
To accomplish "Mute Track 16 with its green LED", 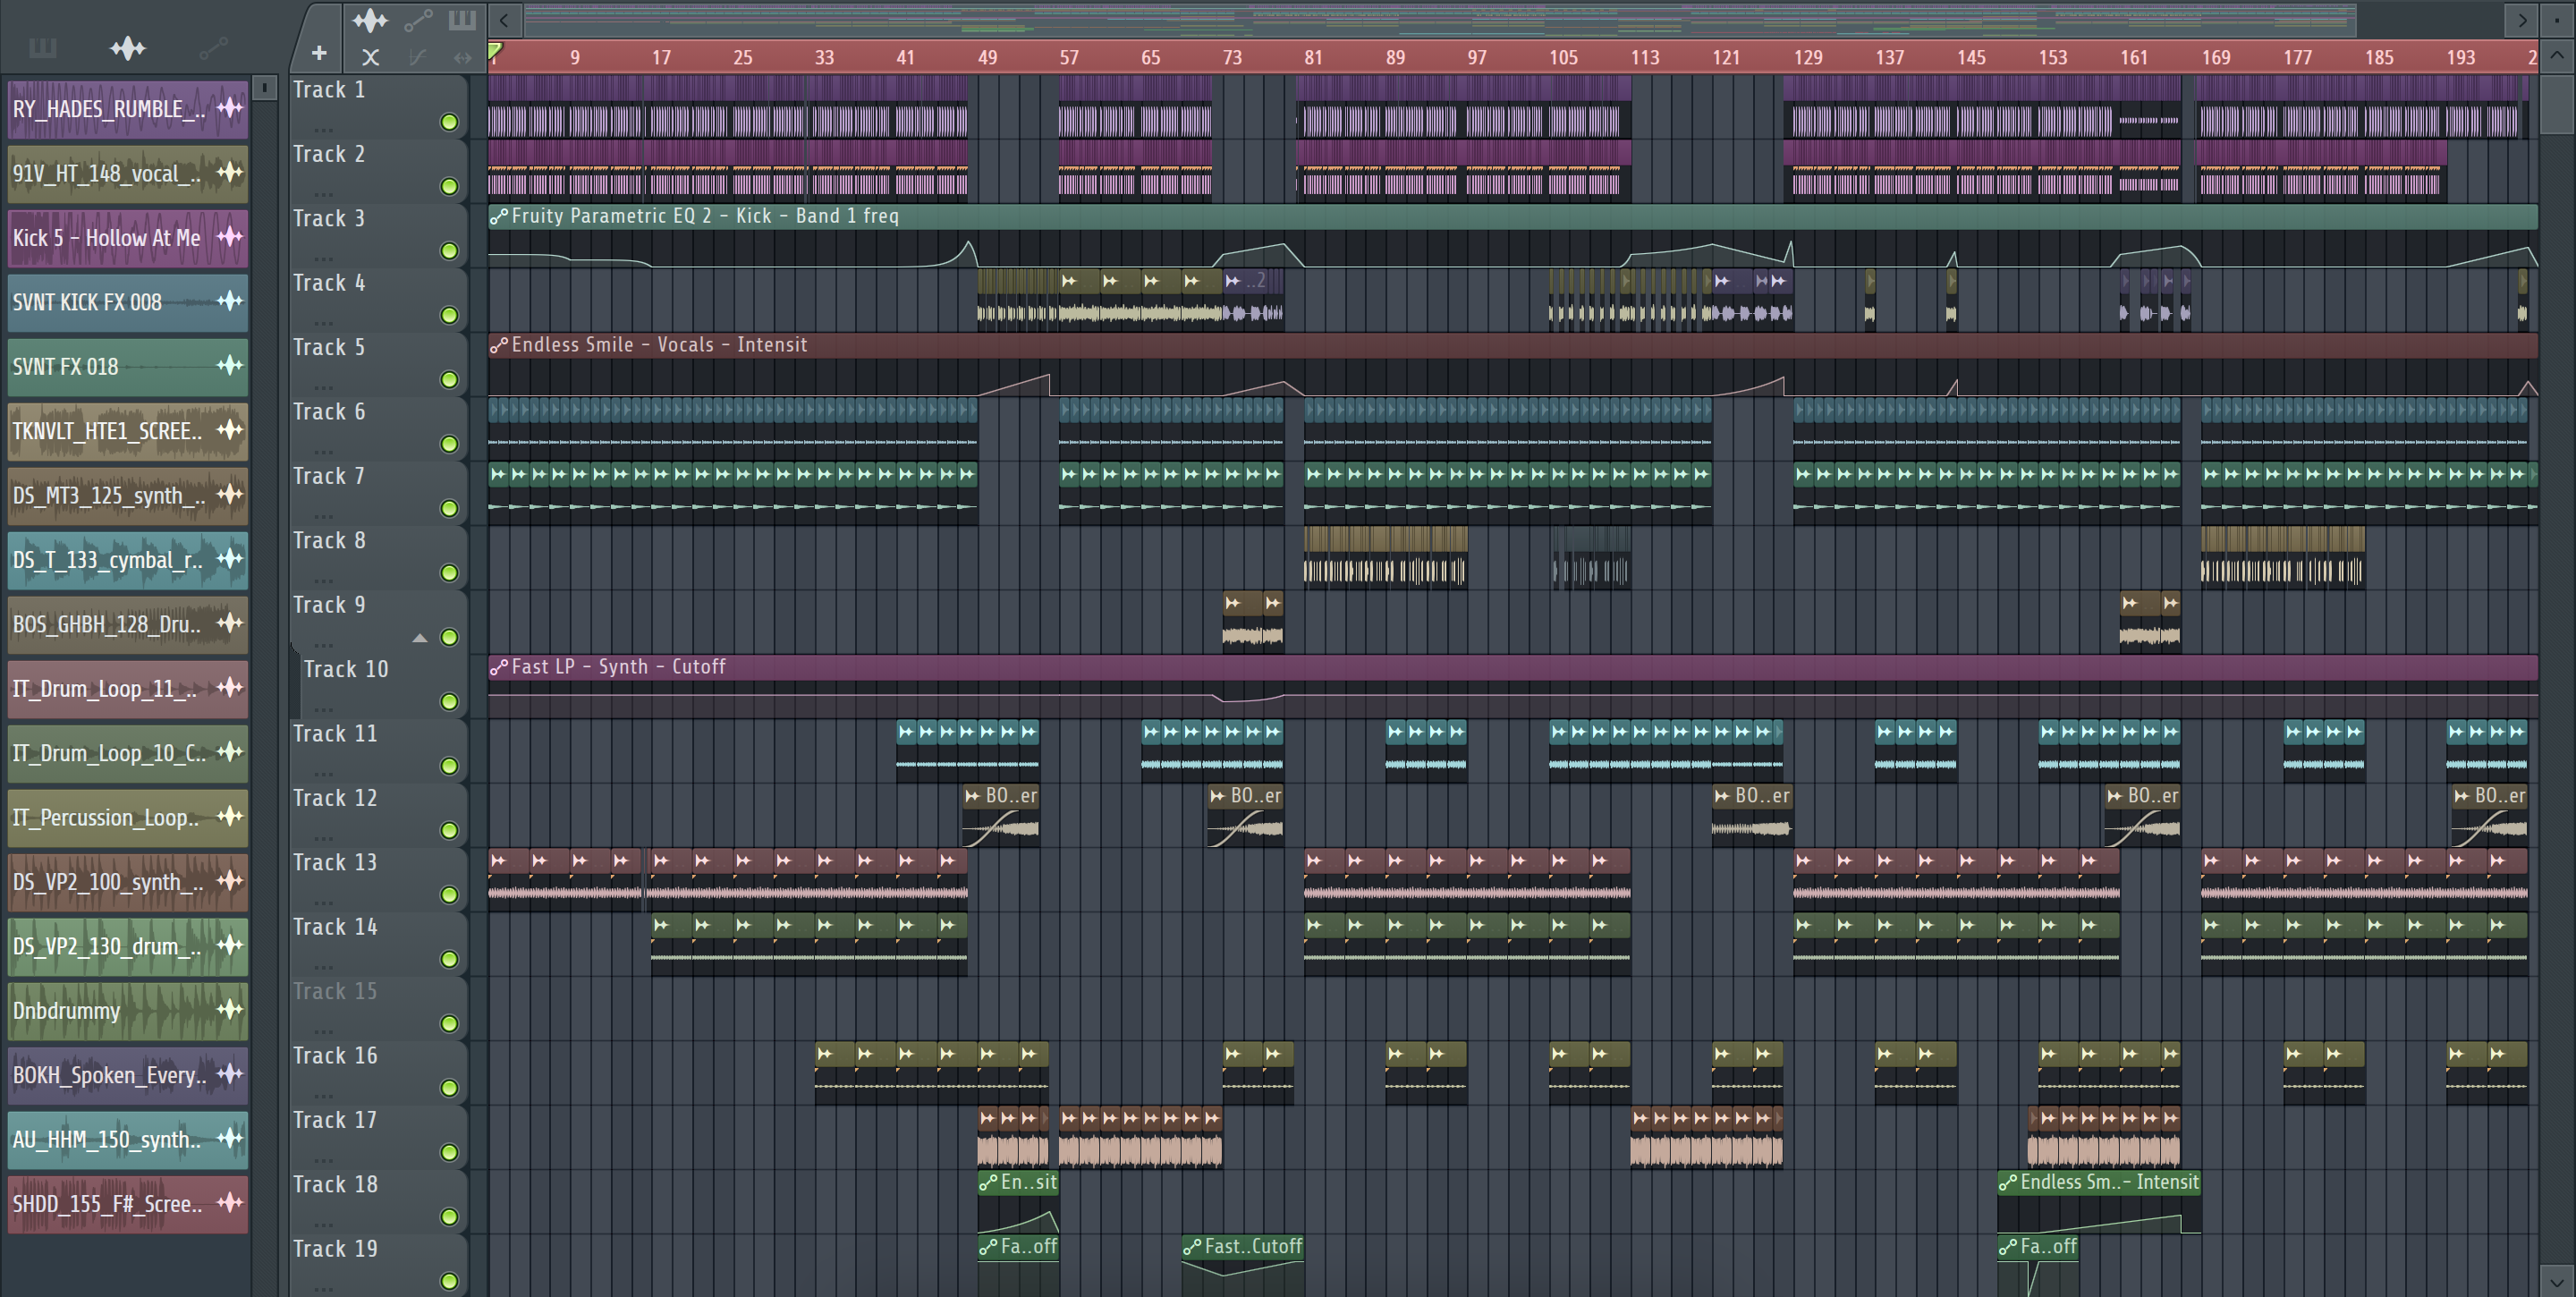I will pos(449,1088).
